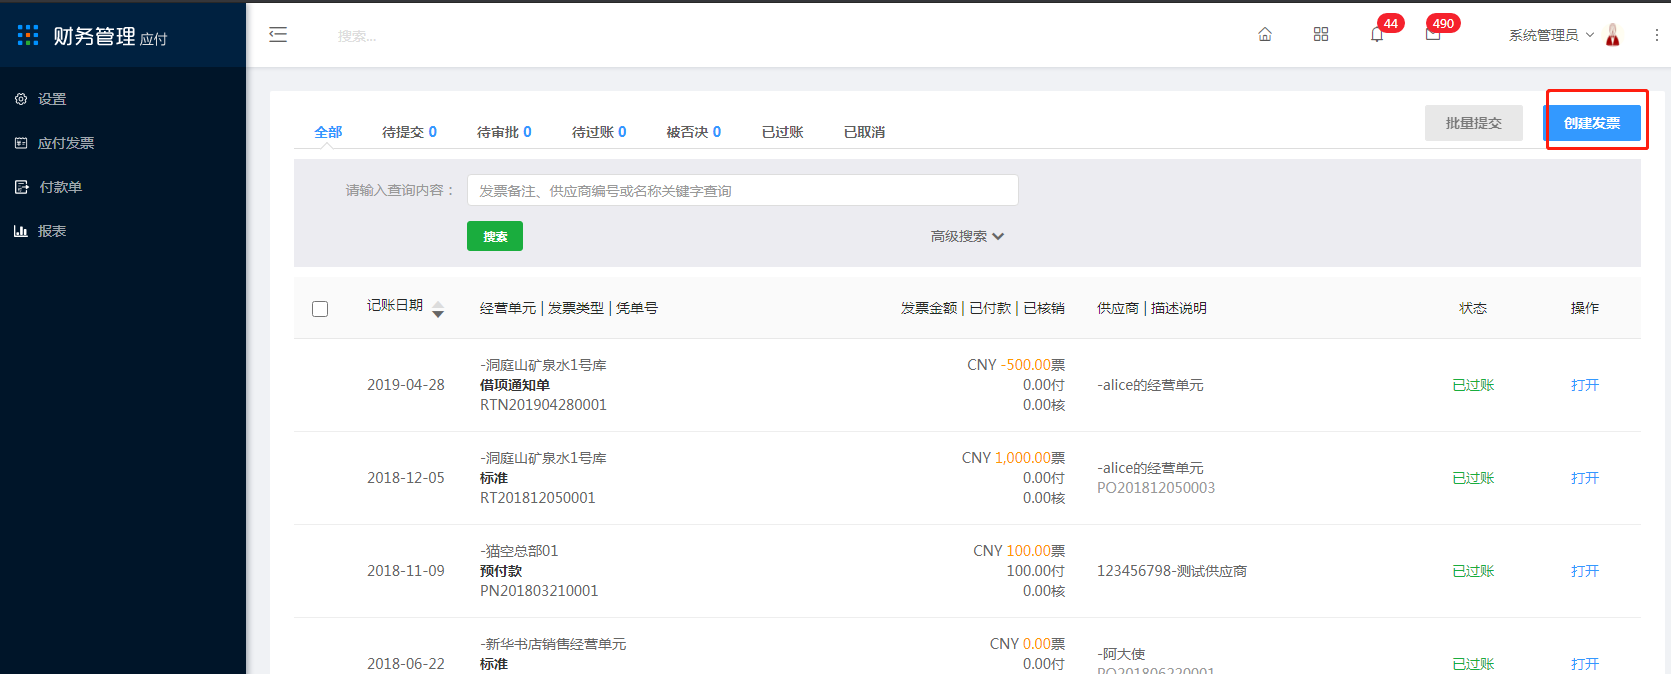Click 猫空总部01 business unit text
This screenshot has height=674, width=1671.
pyautogui.click(x=519, y=551)
